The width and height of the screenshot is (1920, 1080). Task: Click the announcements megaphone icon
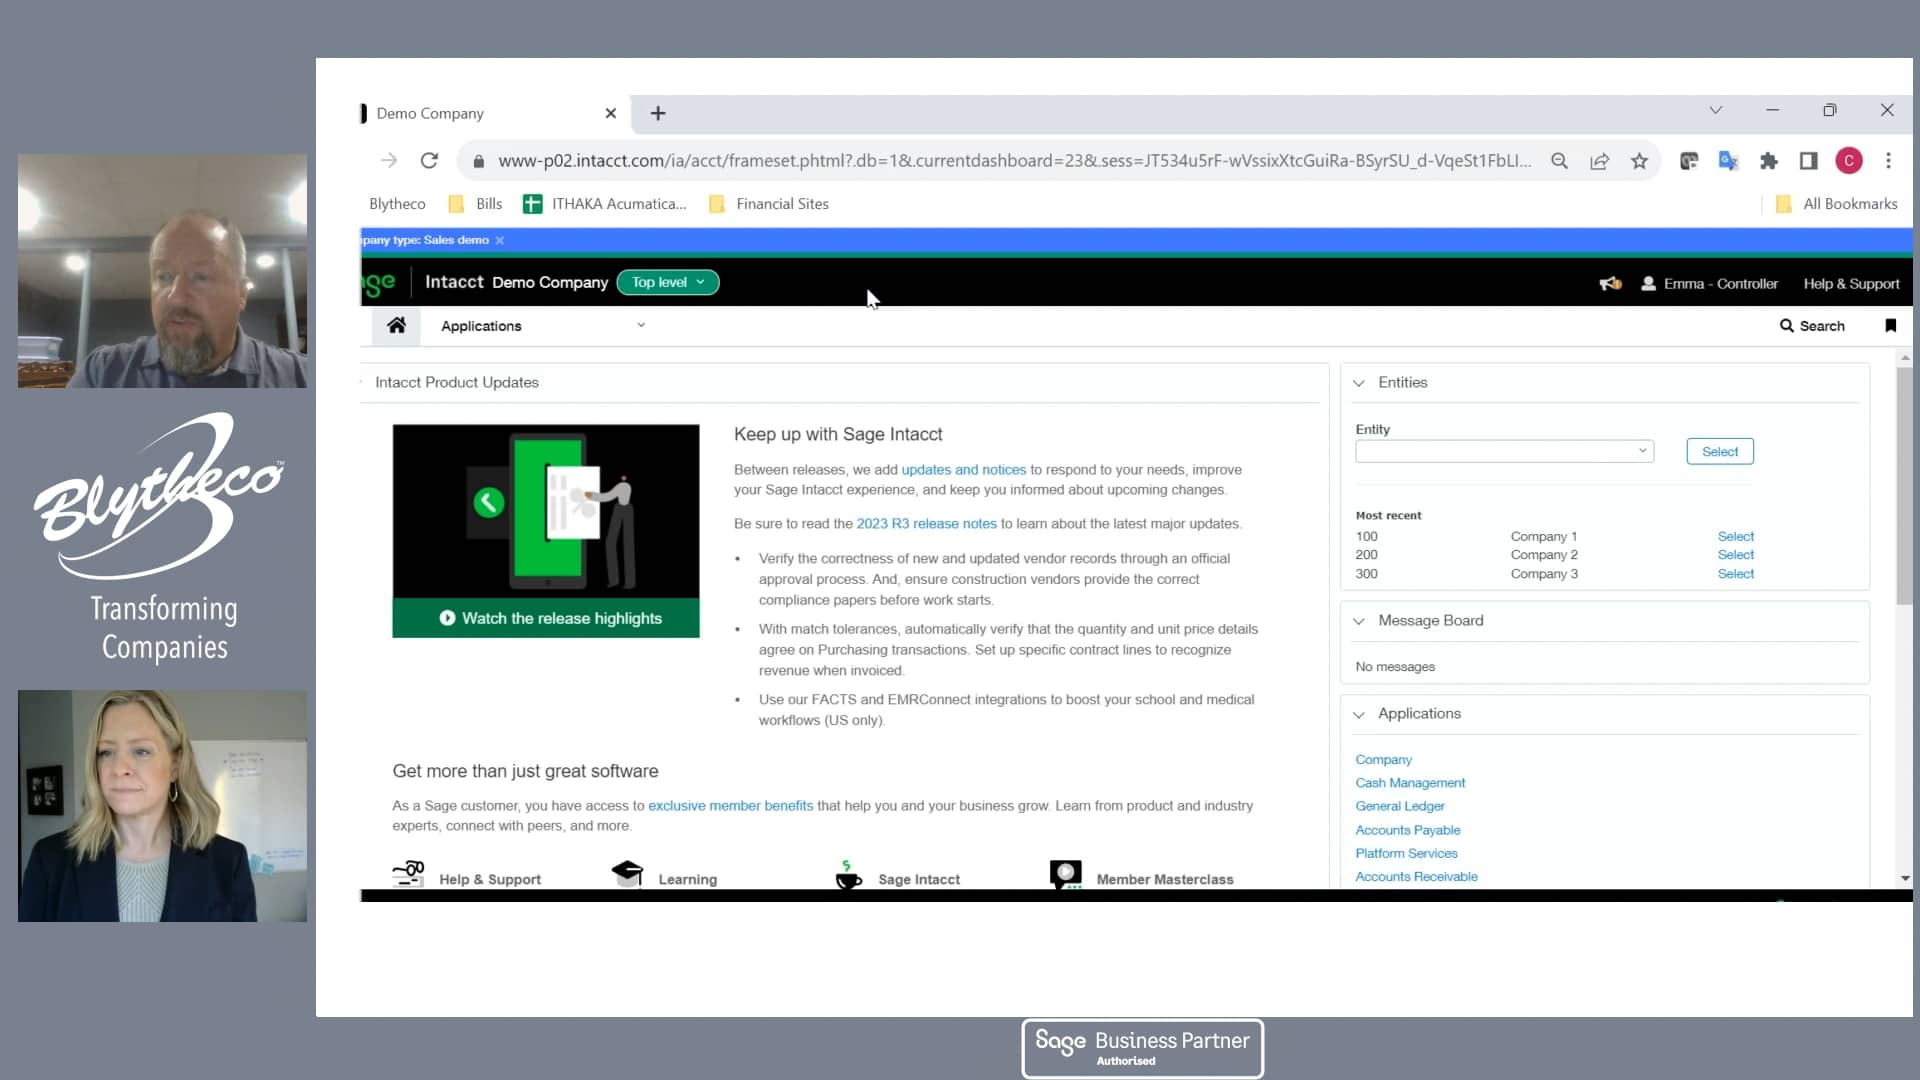point(1611,283)
